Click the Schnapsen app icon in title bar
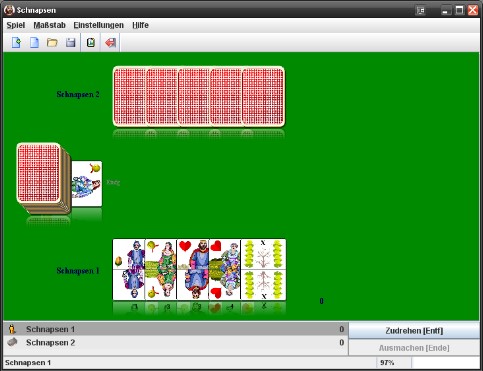The width and height of the screenshot is (483, 371). click(x=9, y=10)
